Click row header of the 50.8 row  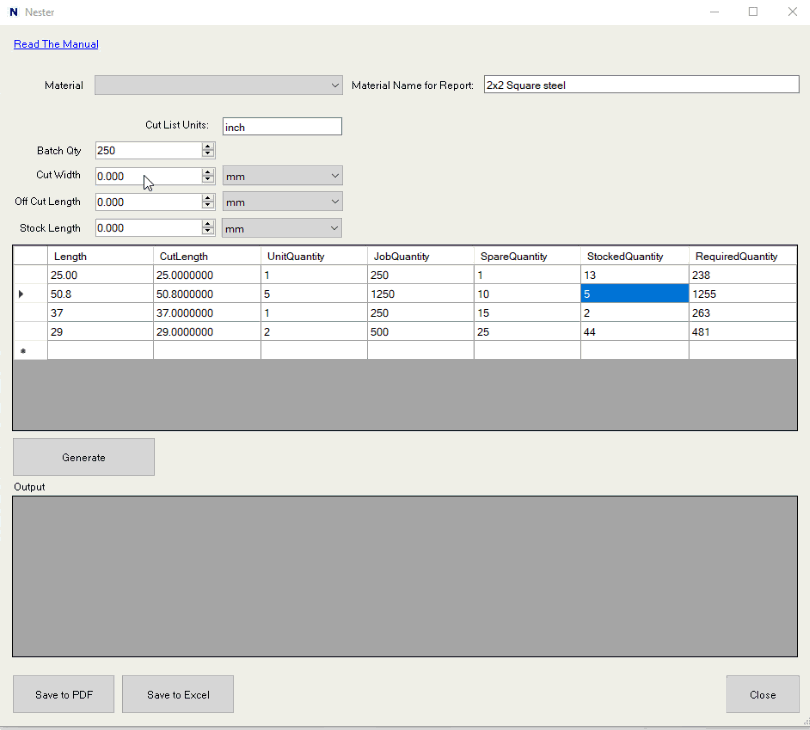tap(30, 294)
